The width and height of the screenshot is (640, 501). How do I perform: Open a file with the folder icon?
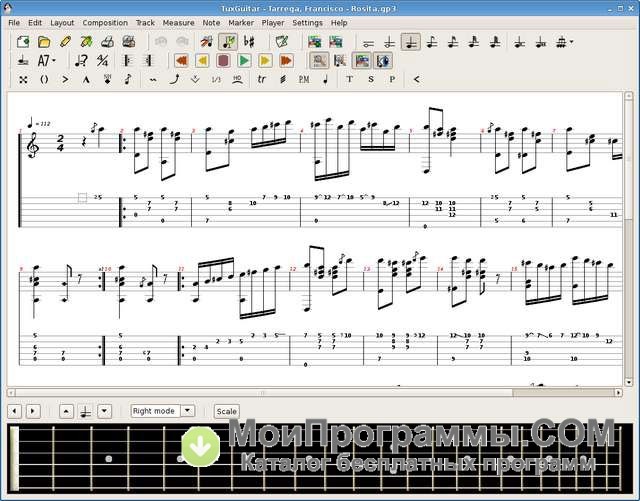click(x=44, y=42)
